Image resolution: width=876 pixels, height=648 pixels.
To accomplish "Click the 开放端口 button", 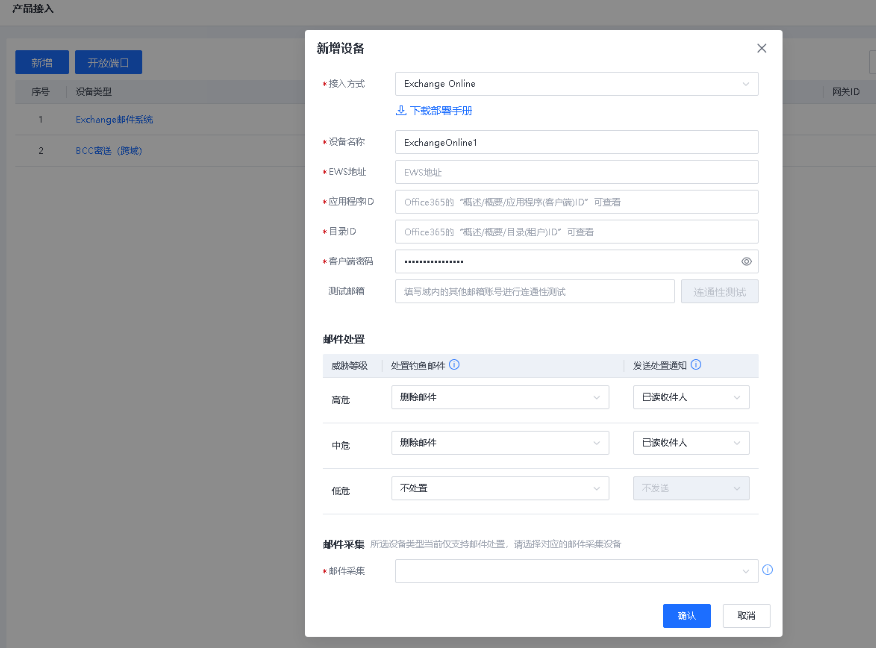I will pos(109,62).
